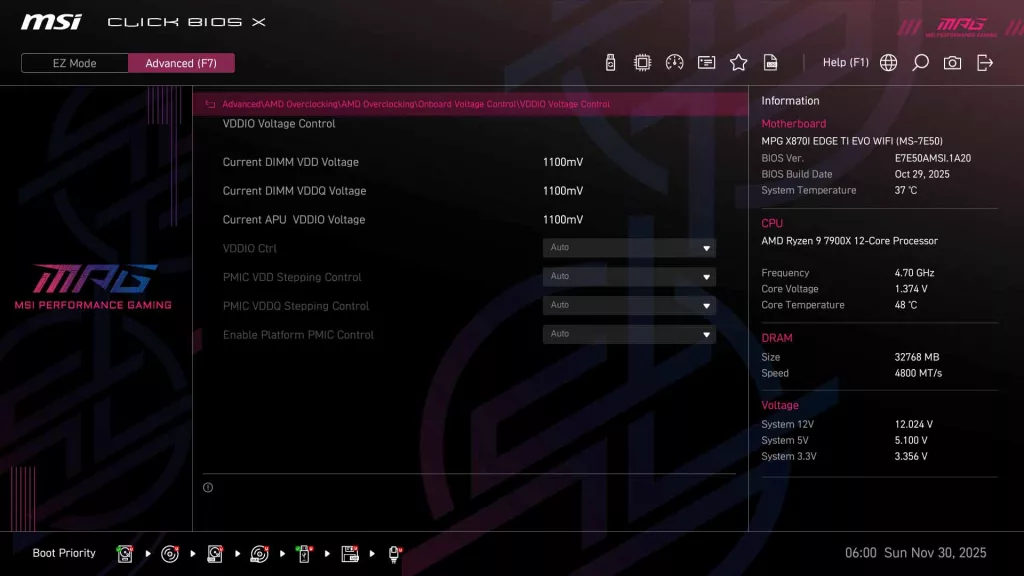Open the PMIC VDDQ Stepping Control dropdown
This screenshot has width=1024, height=576.
(629, 306)
